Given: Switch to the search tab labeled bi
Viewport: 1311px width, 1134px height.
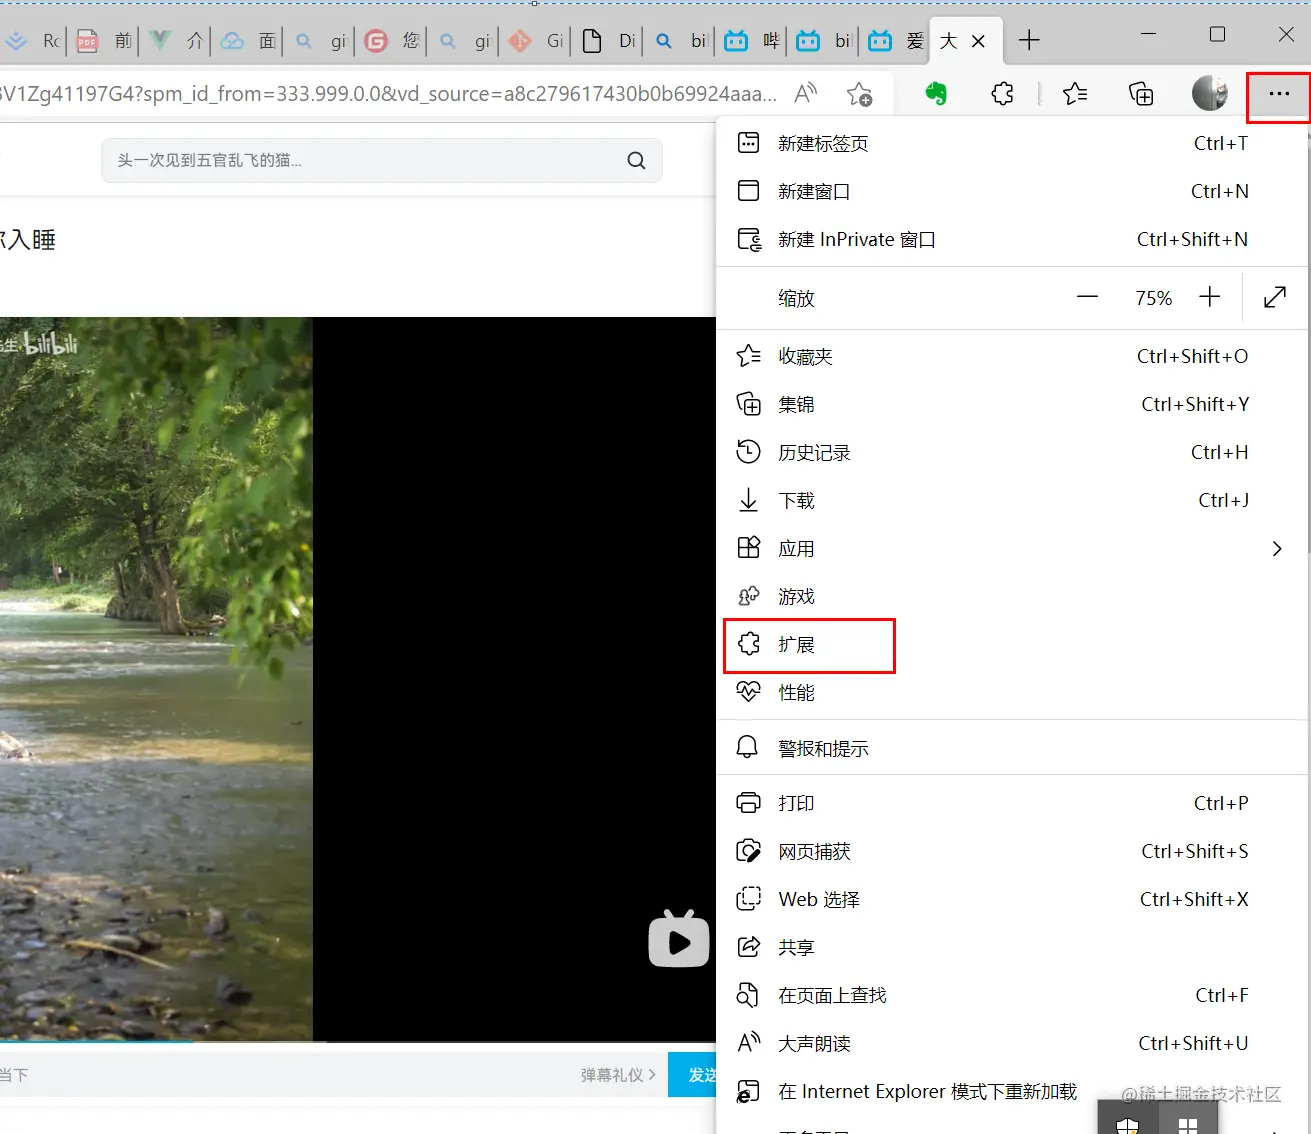Looking at the screenshot, I should pyautogui.click(x=680, y=41).
